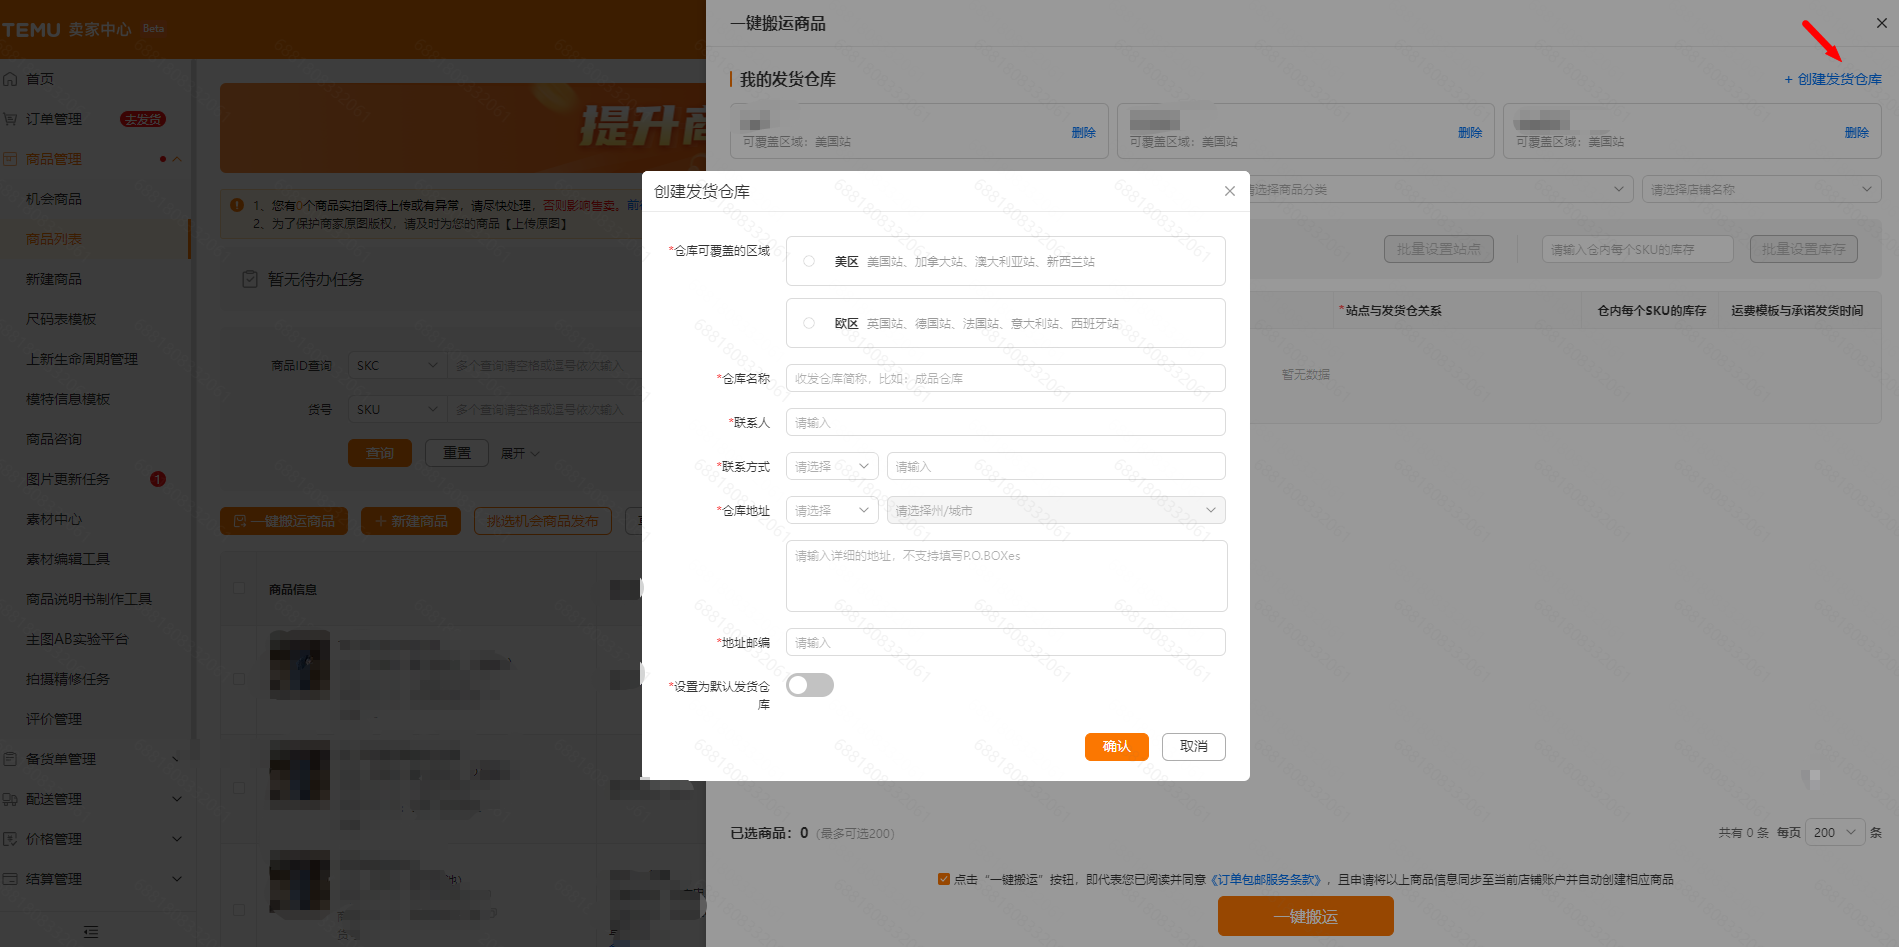Open the 联系方式 country code dropdown
The height and width of the screenshot is (947, 1899).
tap(832, 467)
